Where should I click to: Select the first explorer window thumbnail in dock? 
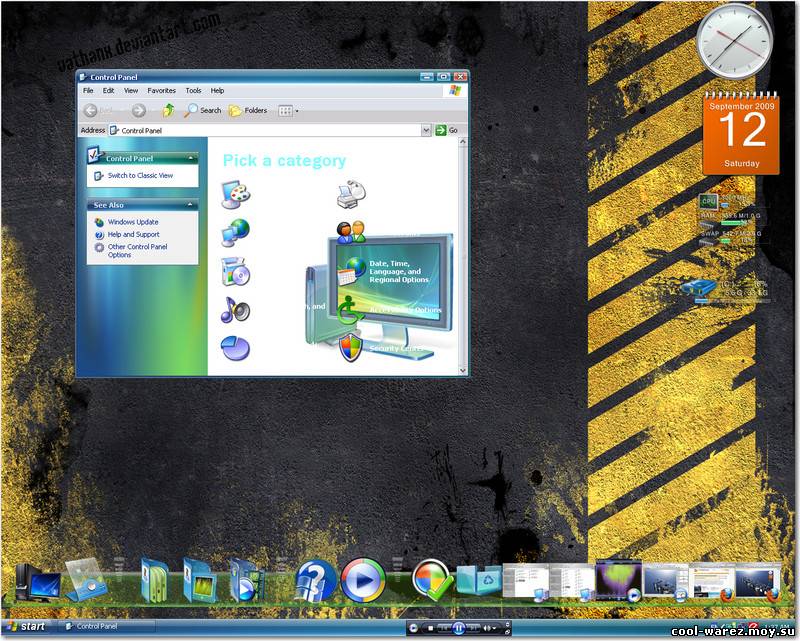(x=526, y=581)
